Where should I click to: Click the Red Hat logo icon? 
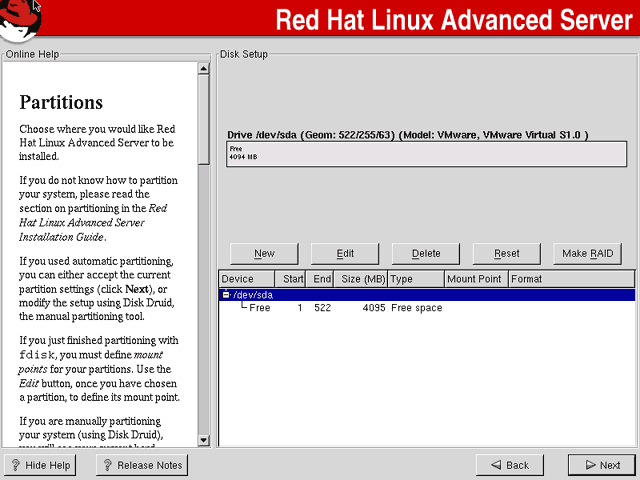pyautogui.click(x=20, y=20)
